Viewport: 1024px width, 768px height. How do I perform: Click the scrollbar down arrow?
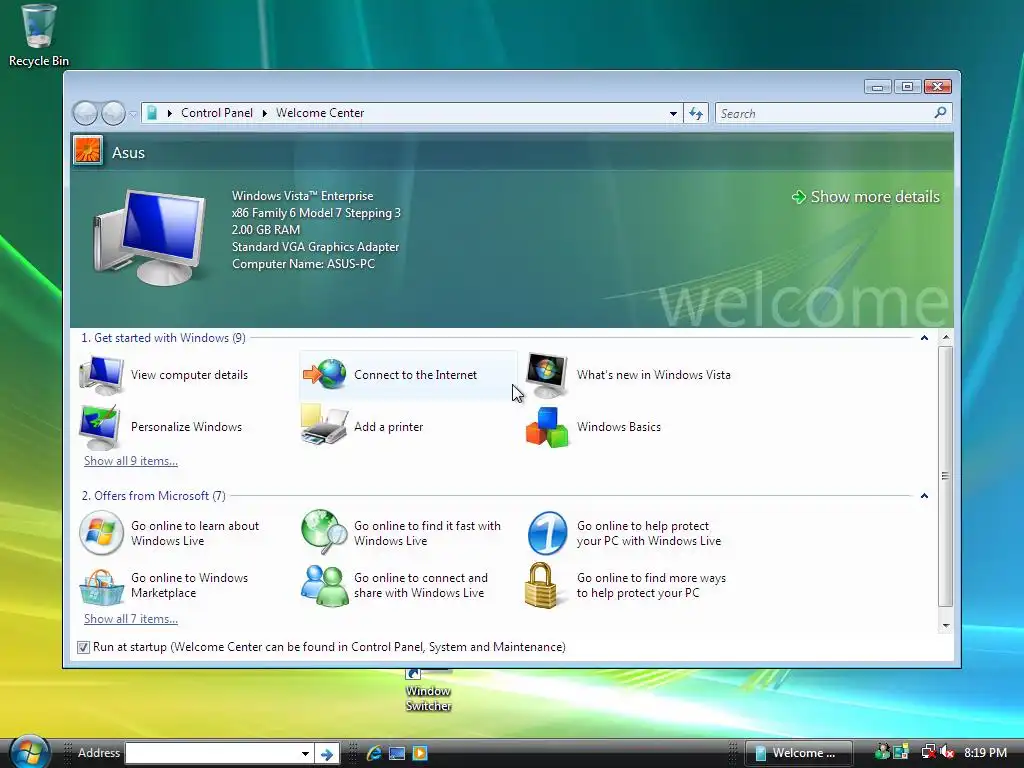[x=946, y=626]
